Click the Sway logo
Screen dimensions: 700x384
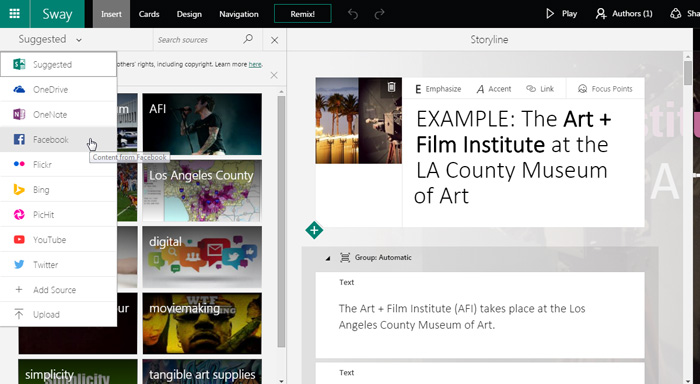pos(57,14)
